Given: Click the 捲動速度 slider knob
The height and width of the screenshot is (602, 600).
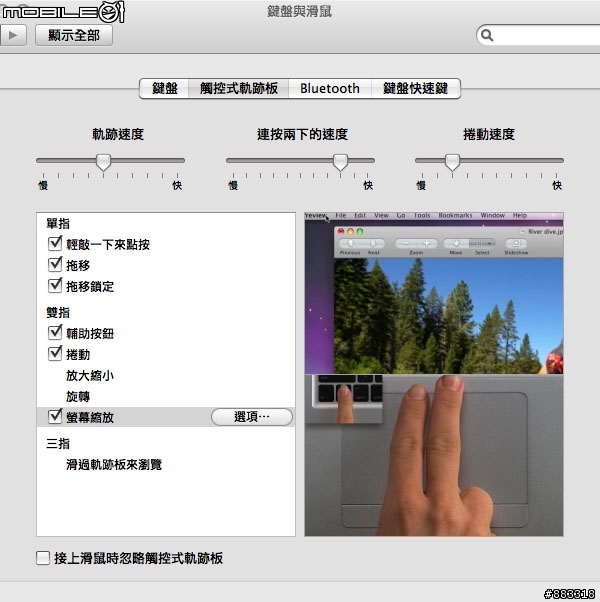Looking at the screenshot, I should tap(452, 162).
